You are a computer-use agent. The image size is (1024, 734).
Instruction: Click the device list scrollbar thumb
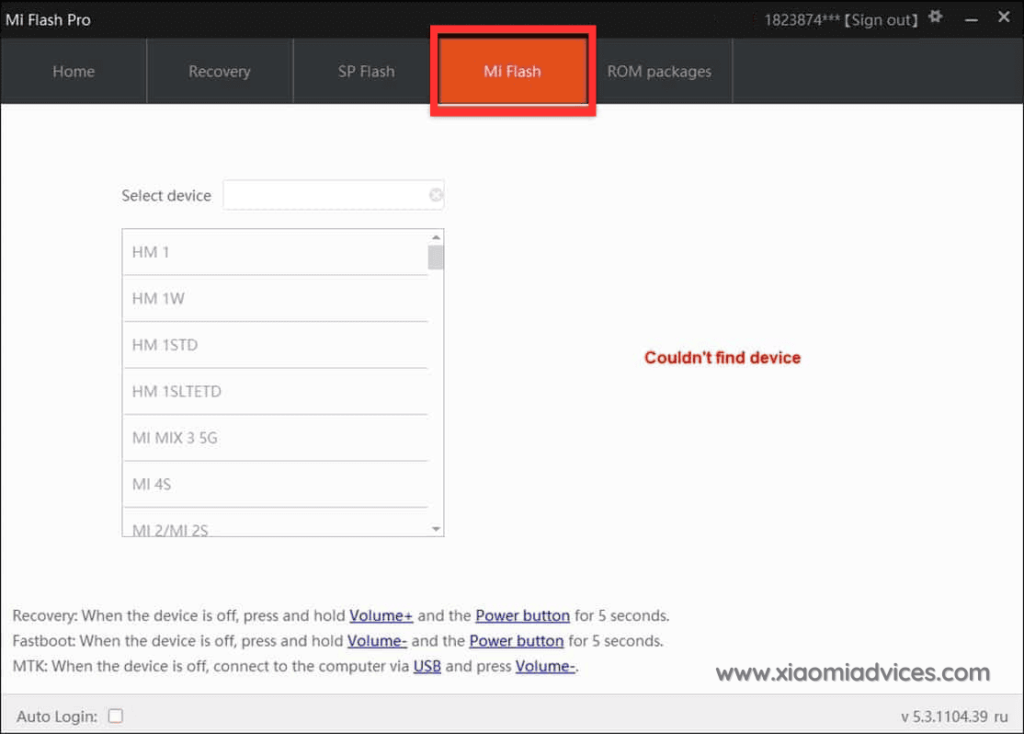point(436,257)
